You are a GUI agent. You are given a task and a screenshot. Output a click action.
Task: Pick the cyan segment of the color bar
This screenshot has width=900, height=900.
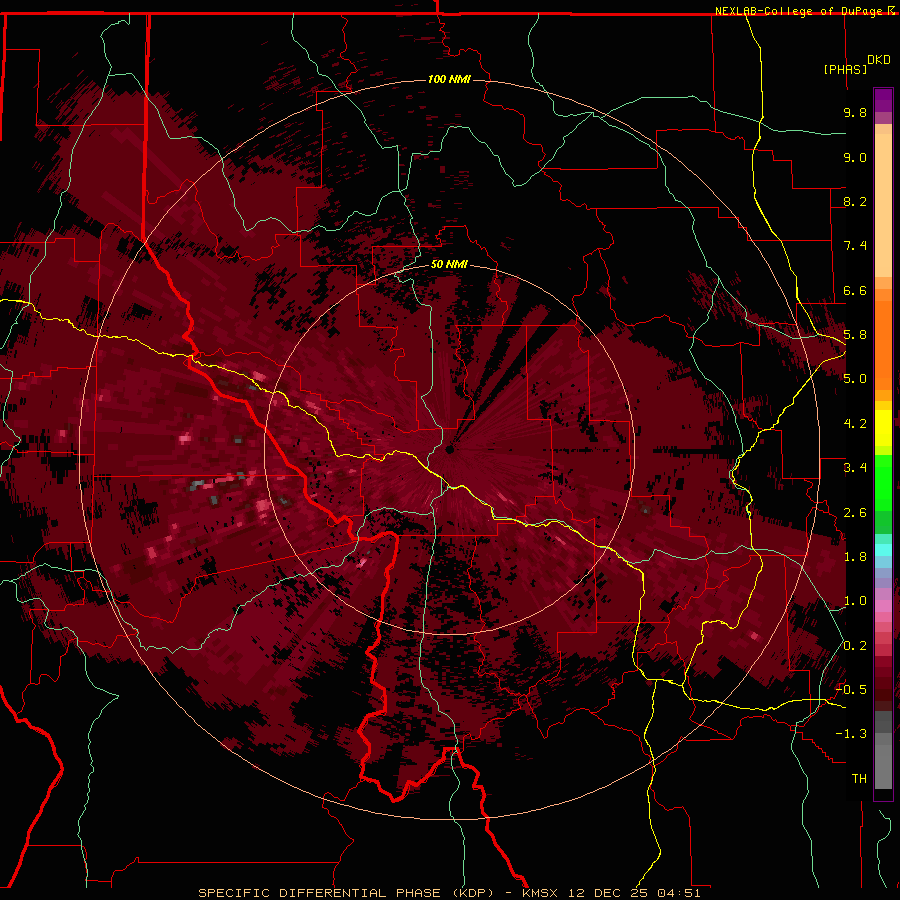tap(883, 550)
